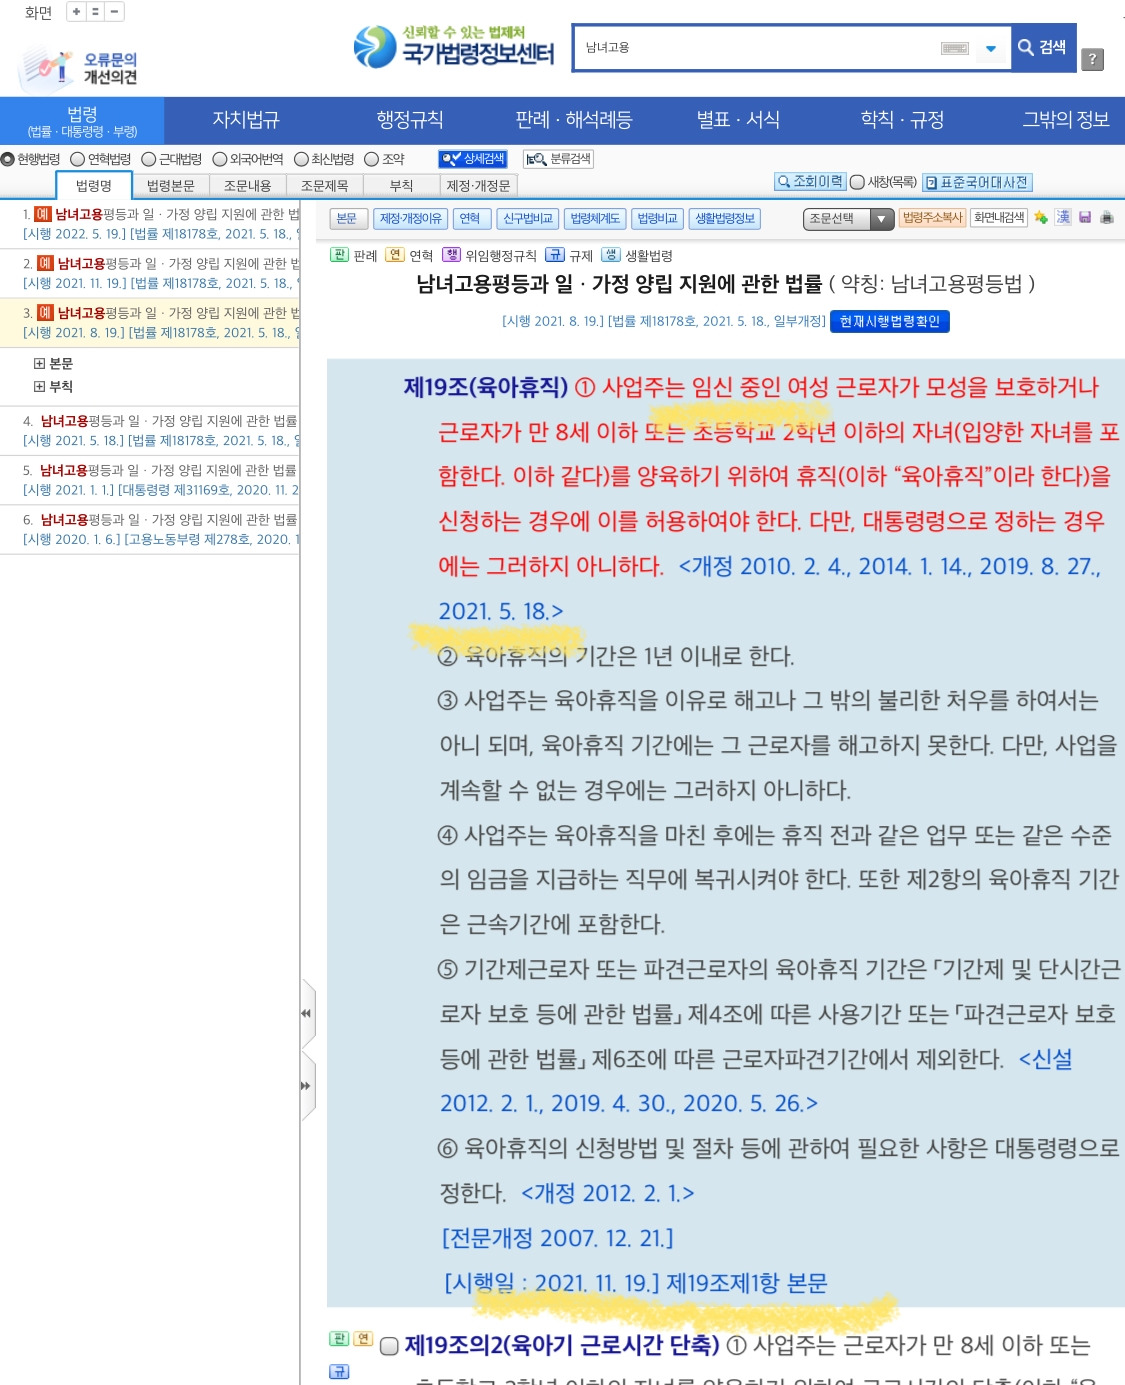This screenshot has width=1125, height=1385.
Task: Open 조회이력 view history
Action: [x=810, y=182]
